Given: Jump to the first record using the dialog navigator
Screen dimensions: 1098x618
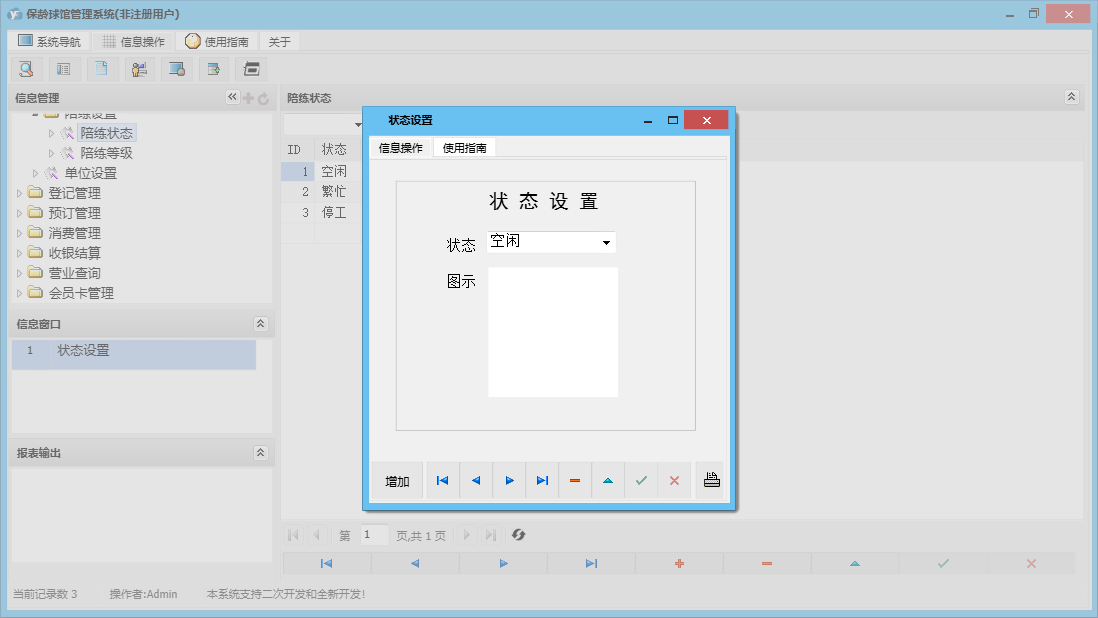Looking at the screenshot, I should [x=442, y=480].
